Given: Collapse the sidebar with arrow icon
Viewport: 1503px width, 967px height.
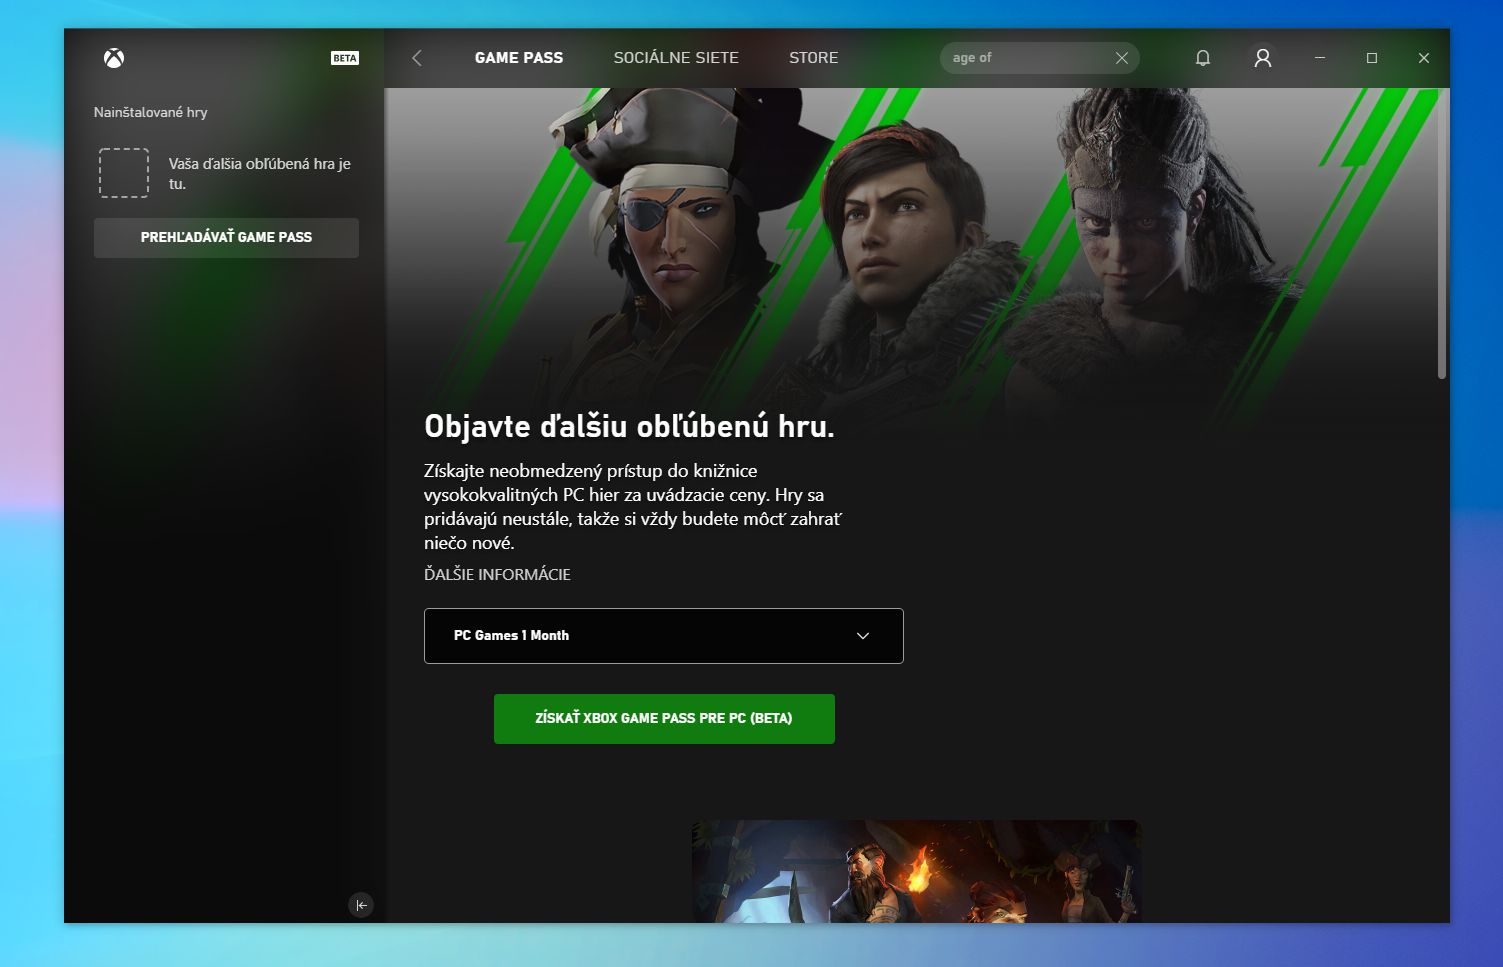Looking at the screenshot, I should coord(361,905).
